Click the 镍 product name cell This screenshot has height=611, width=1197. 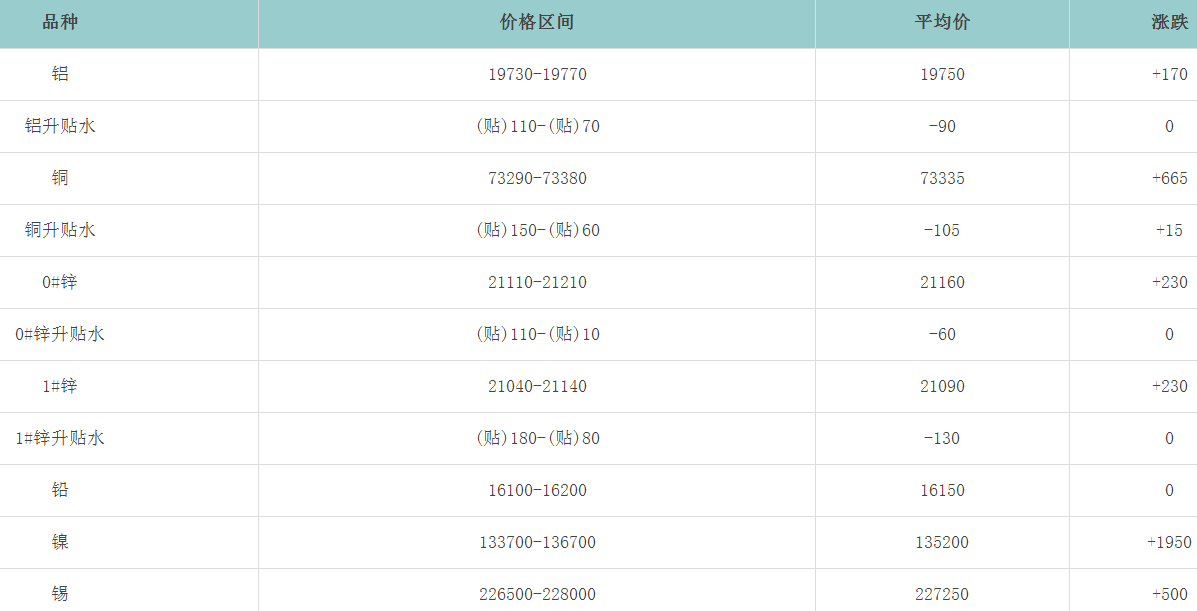pos(60,543)
